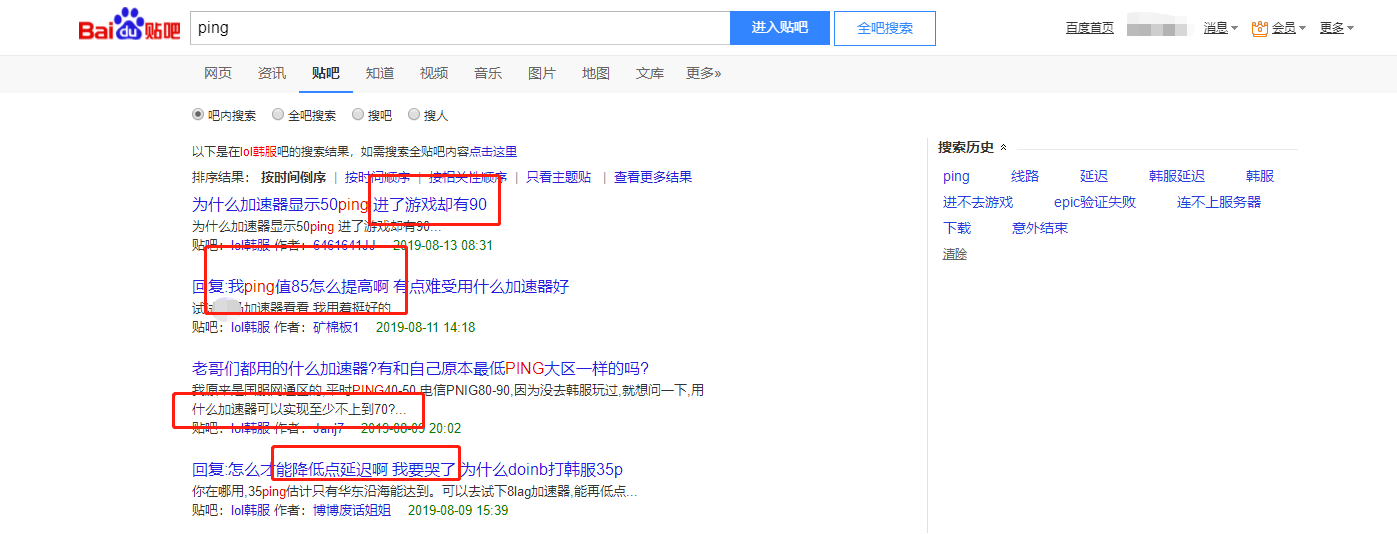Viewport: 1397px width, 534px height.
Task: Click the Baidu Tieba logo
Action: [x=130, y=25]
